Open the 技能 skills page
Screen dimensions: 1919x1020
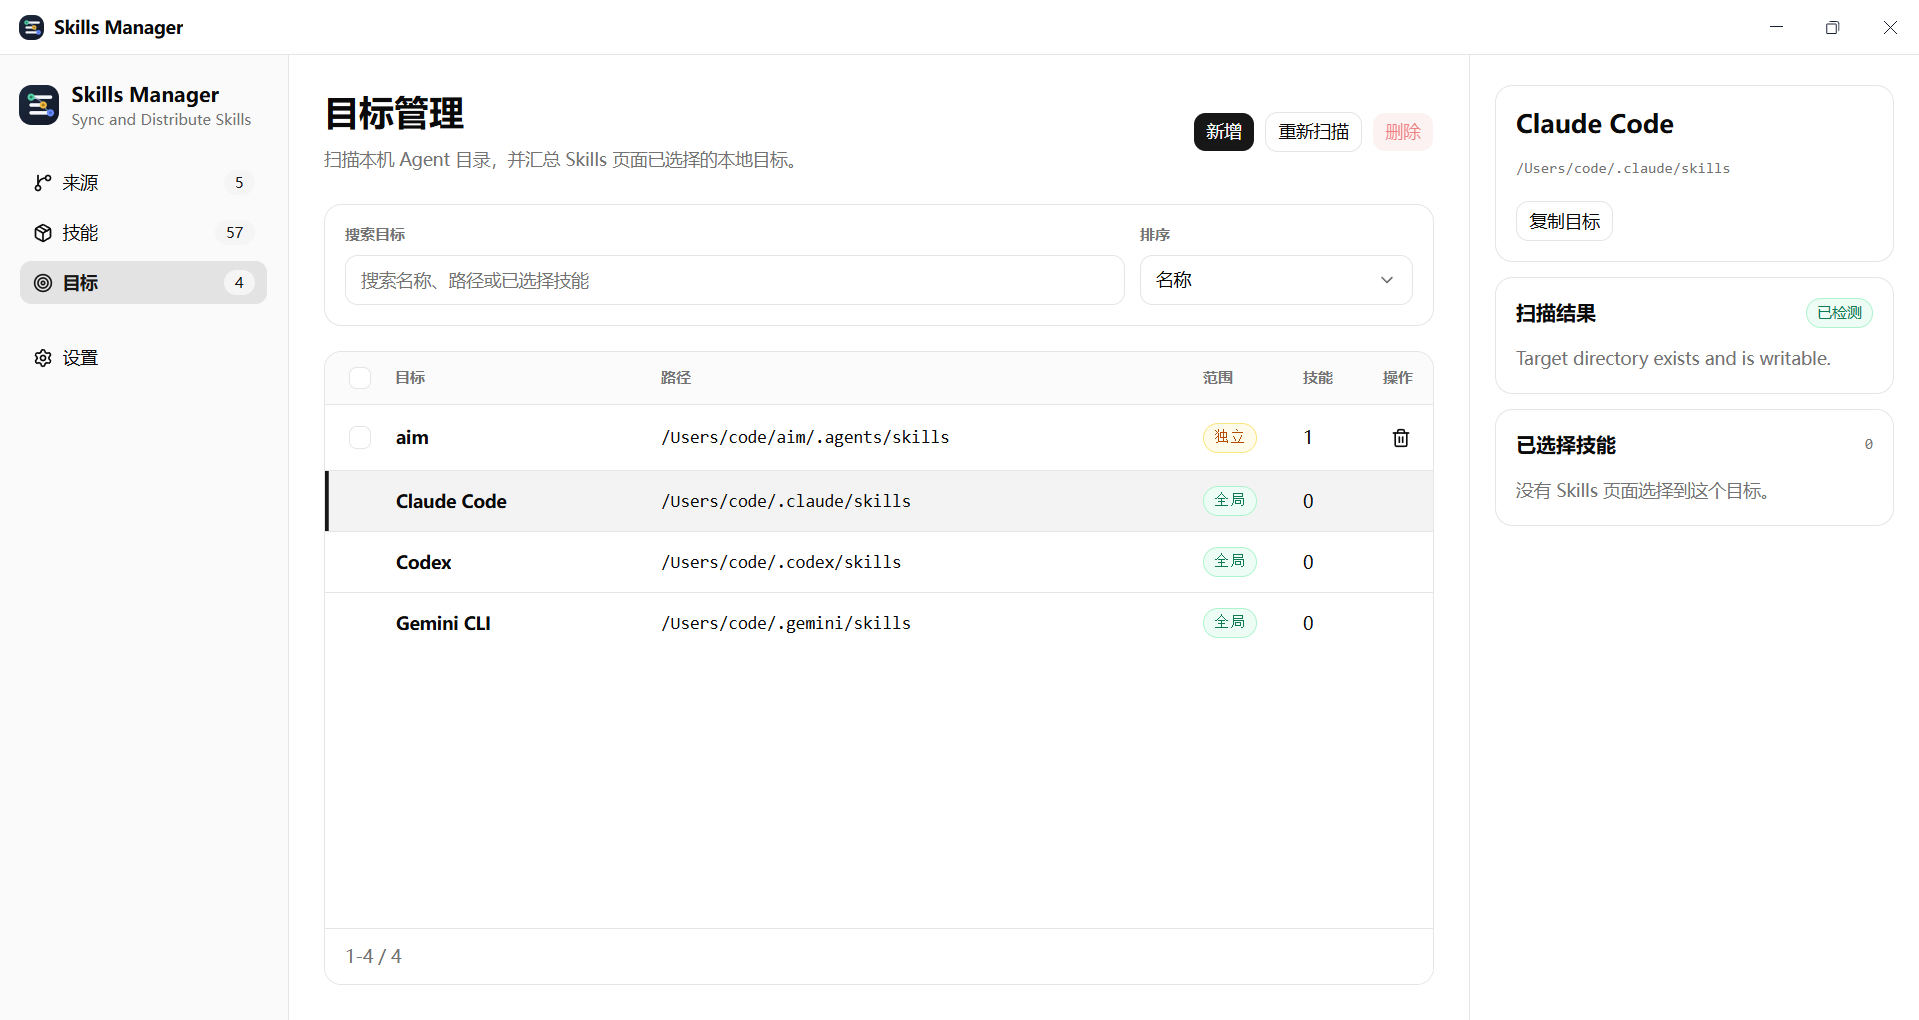pyautogui.click(x=143, y=233)
